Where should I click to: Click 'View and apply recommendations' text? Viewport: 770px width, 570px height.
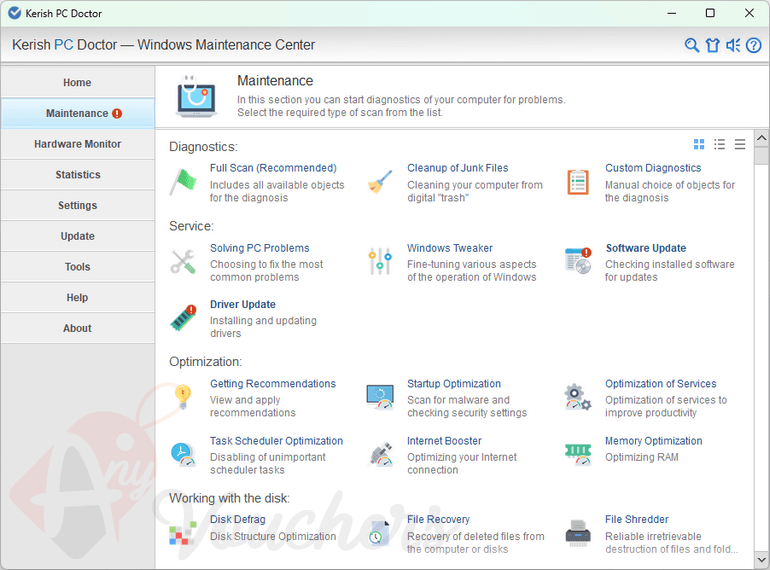click(x=253, y=407)
